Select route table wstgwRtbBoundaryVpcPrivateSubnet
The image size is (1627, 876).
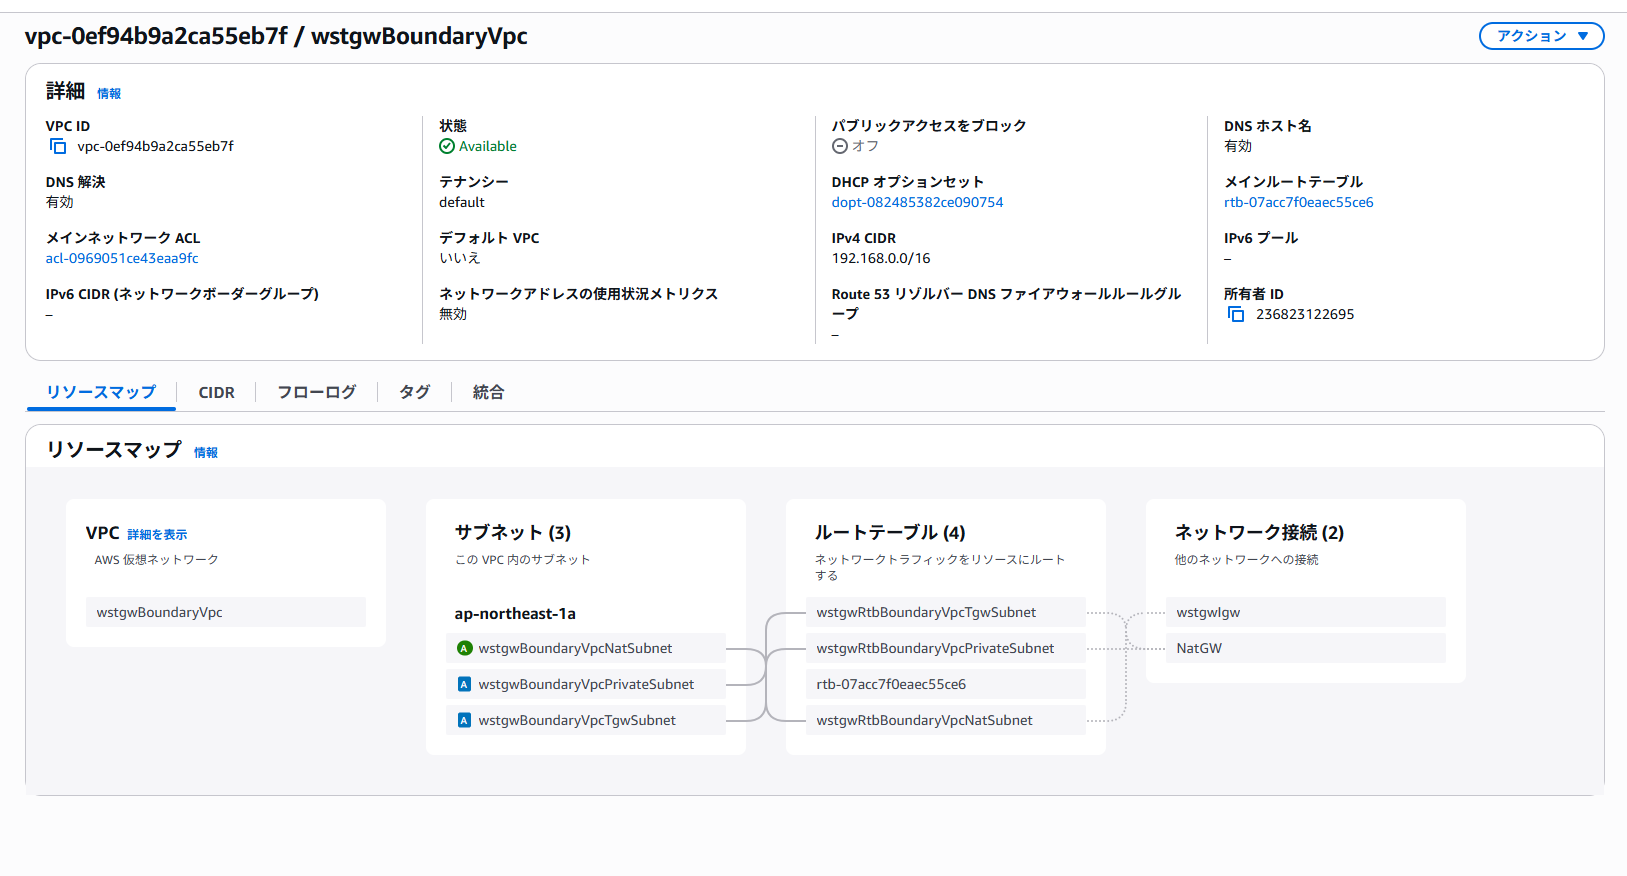coord(946,648)
